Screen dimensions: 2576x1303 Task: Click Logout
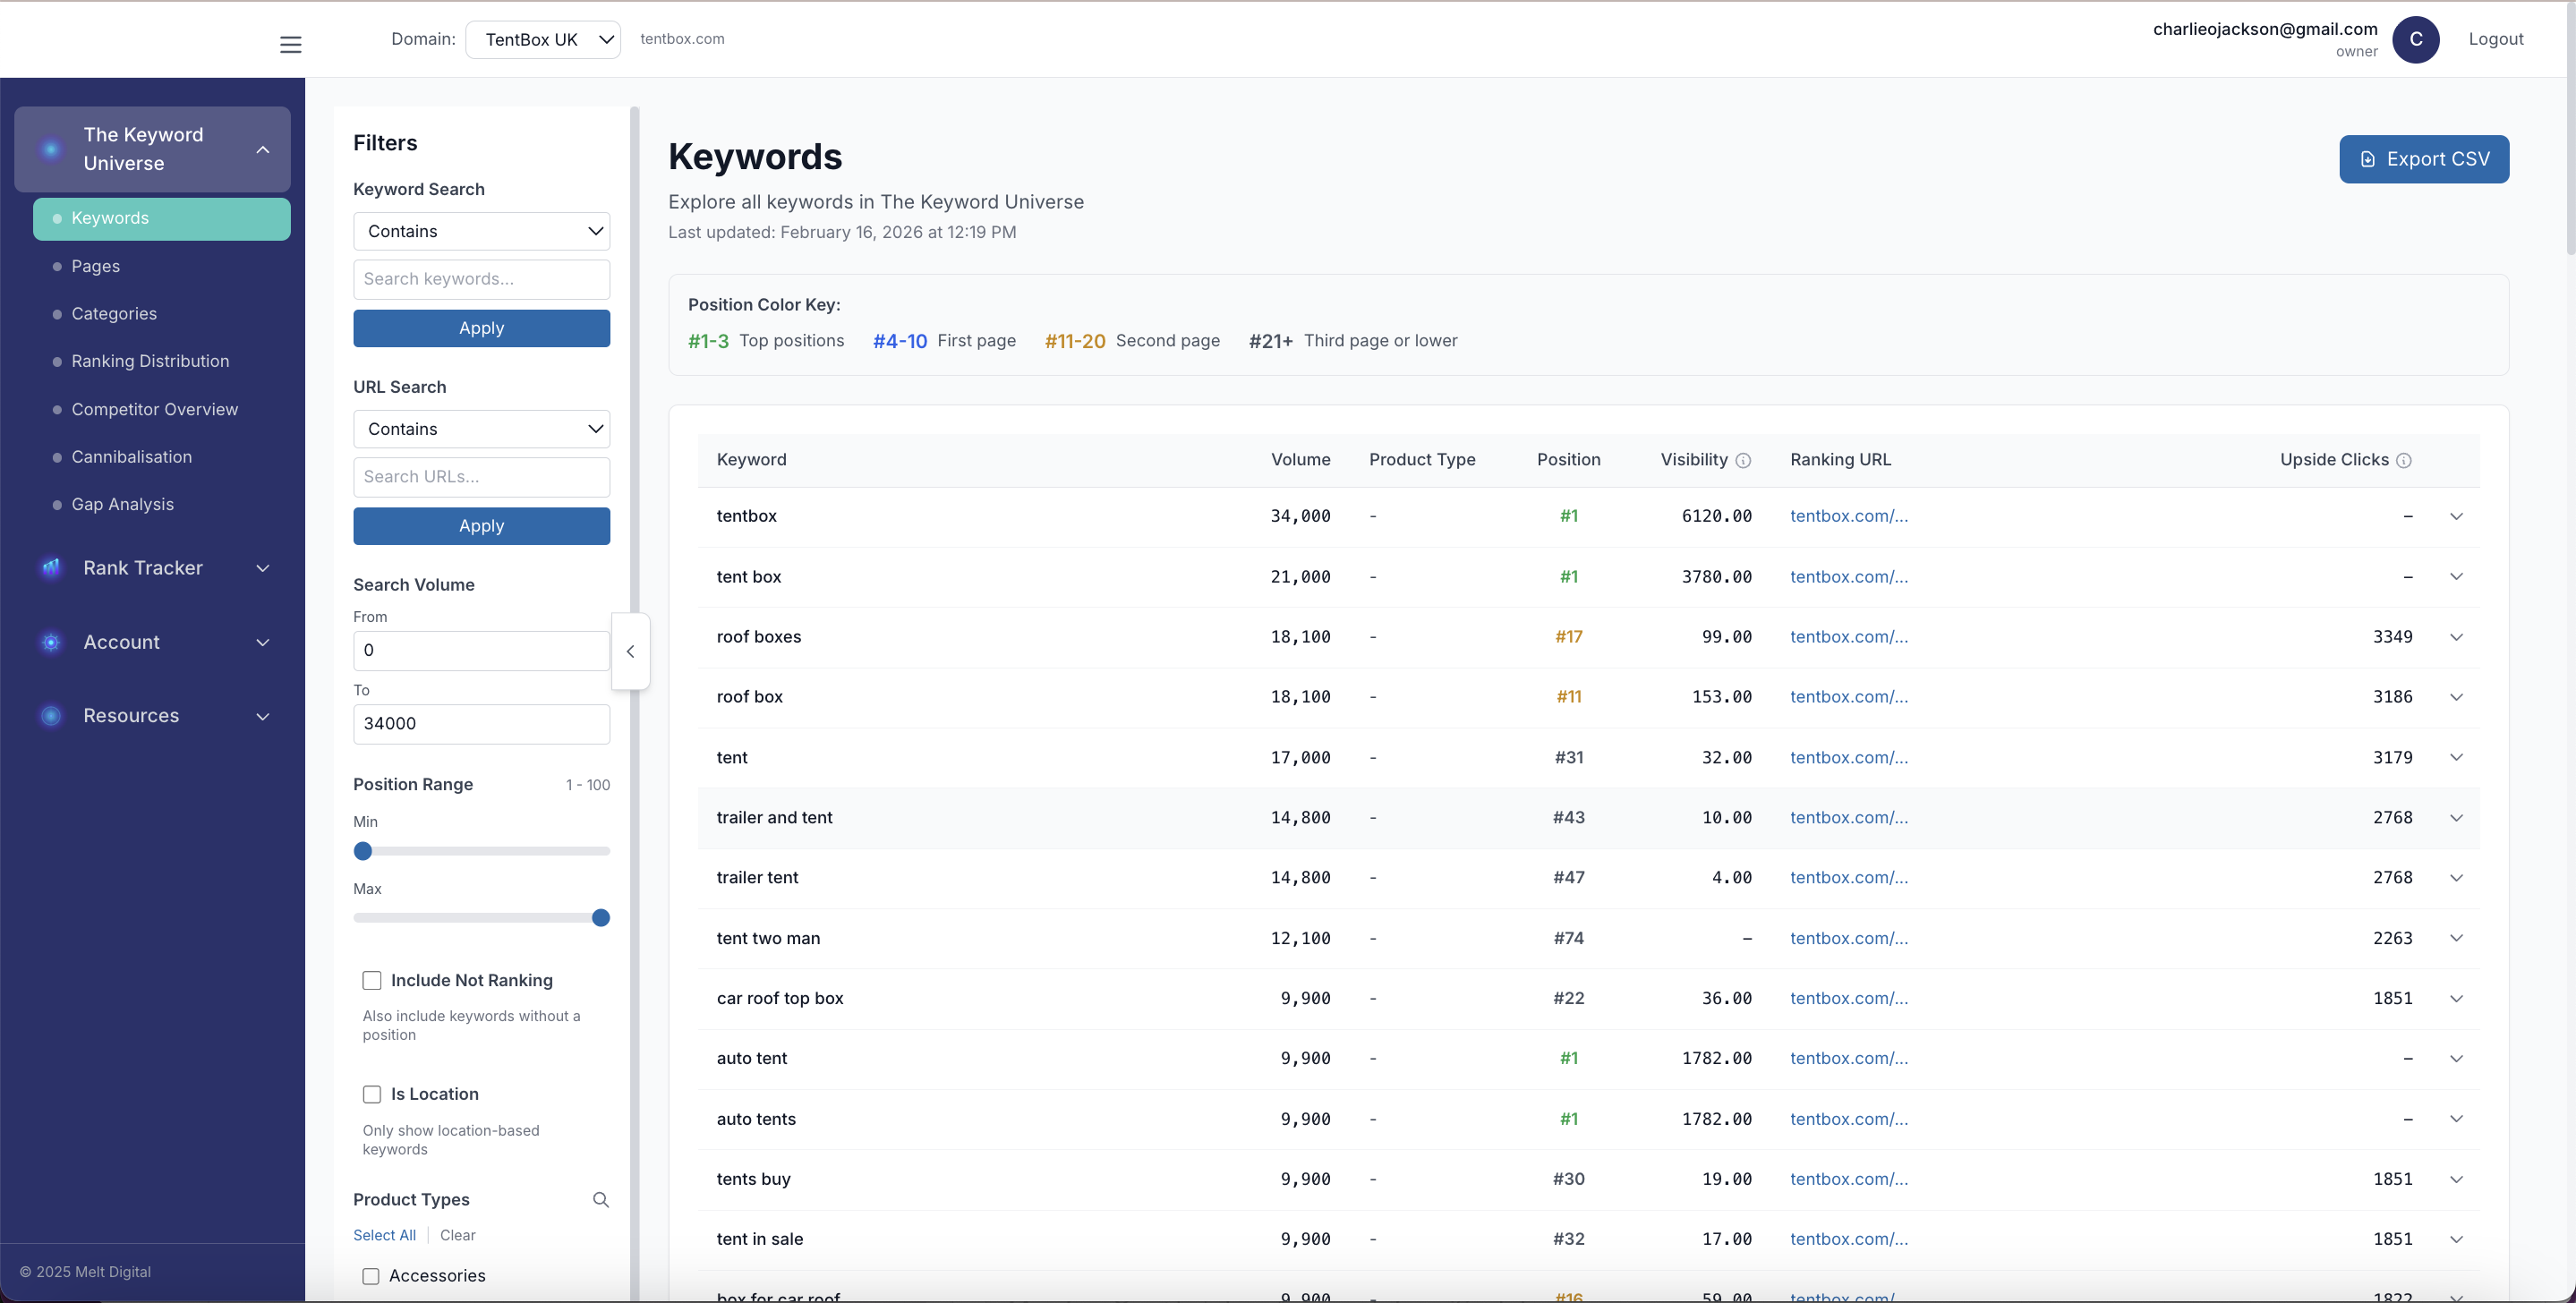point(2496,39)
